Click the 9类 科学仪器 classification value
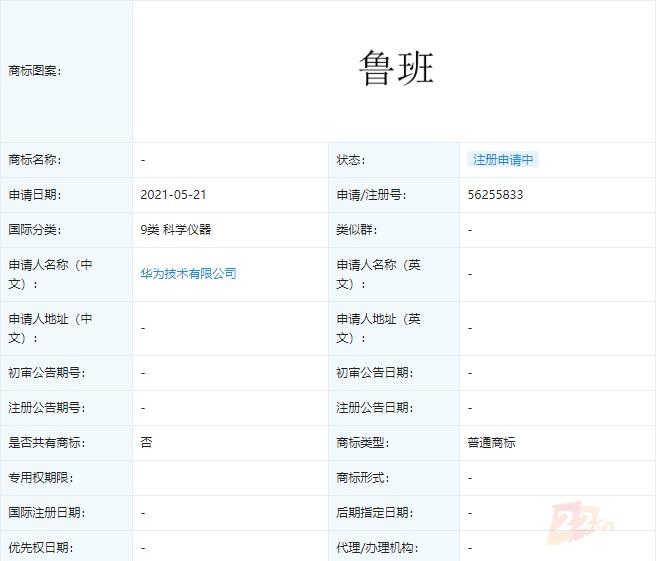This screenshot has height=561, width=656. [176, 230]
